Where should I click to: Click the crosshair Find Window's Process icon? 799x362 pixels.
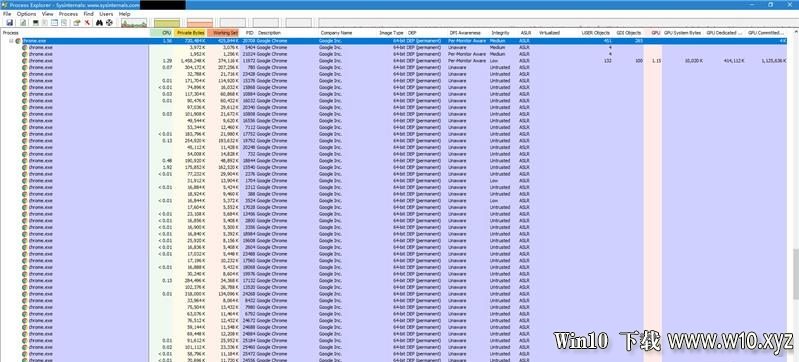click(x=109, y=23)
